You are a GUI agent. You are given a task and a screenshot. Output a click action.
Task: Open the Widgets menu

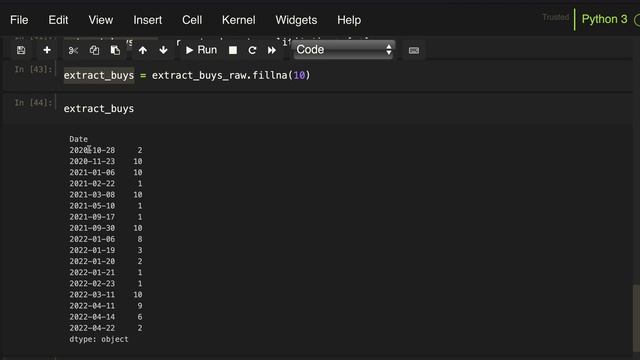(x=296, y=20)
